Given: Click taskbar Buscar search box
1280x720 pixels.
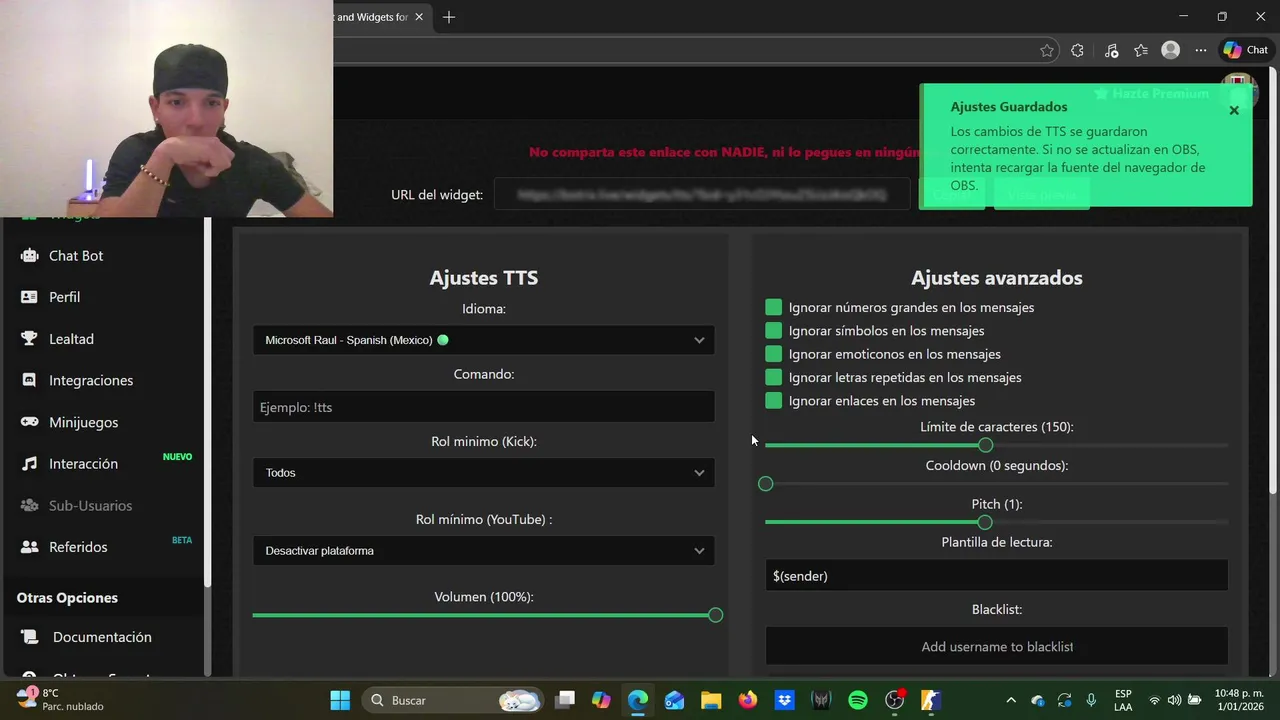Looking at the screenshot, I should tap(452, 700).
